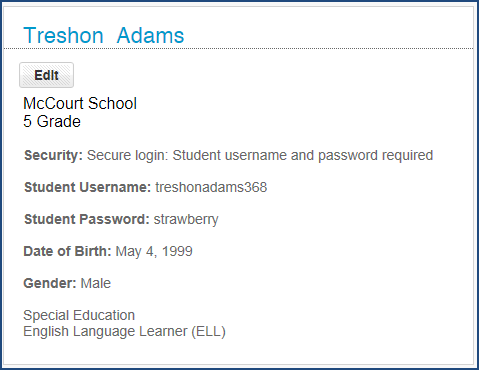Click the Edit button
479x370 pixels.
point(46,75)
